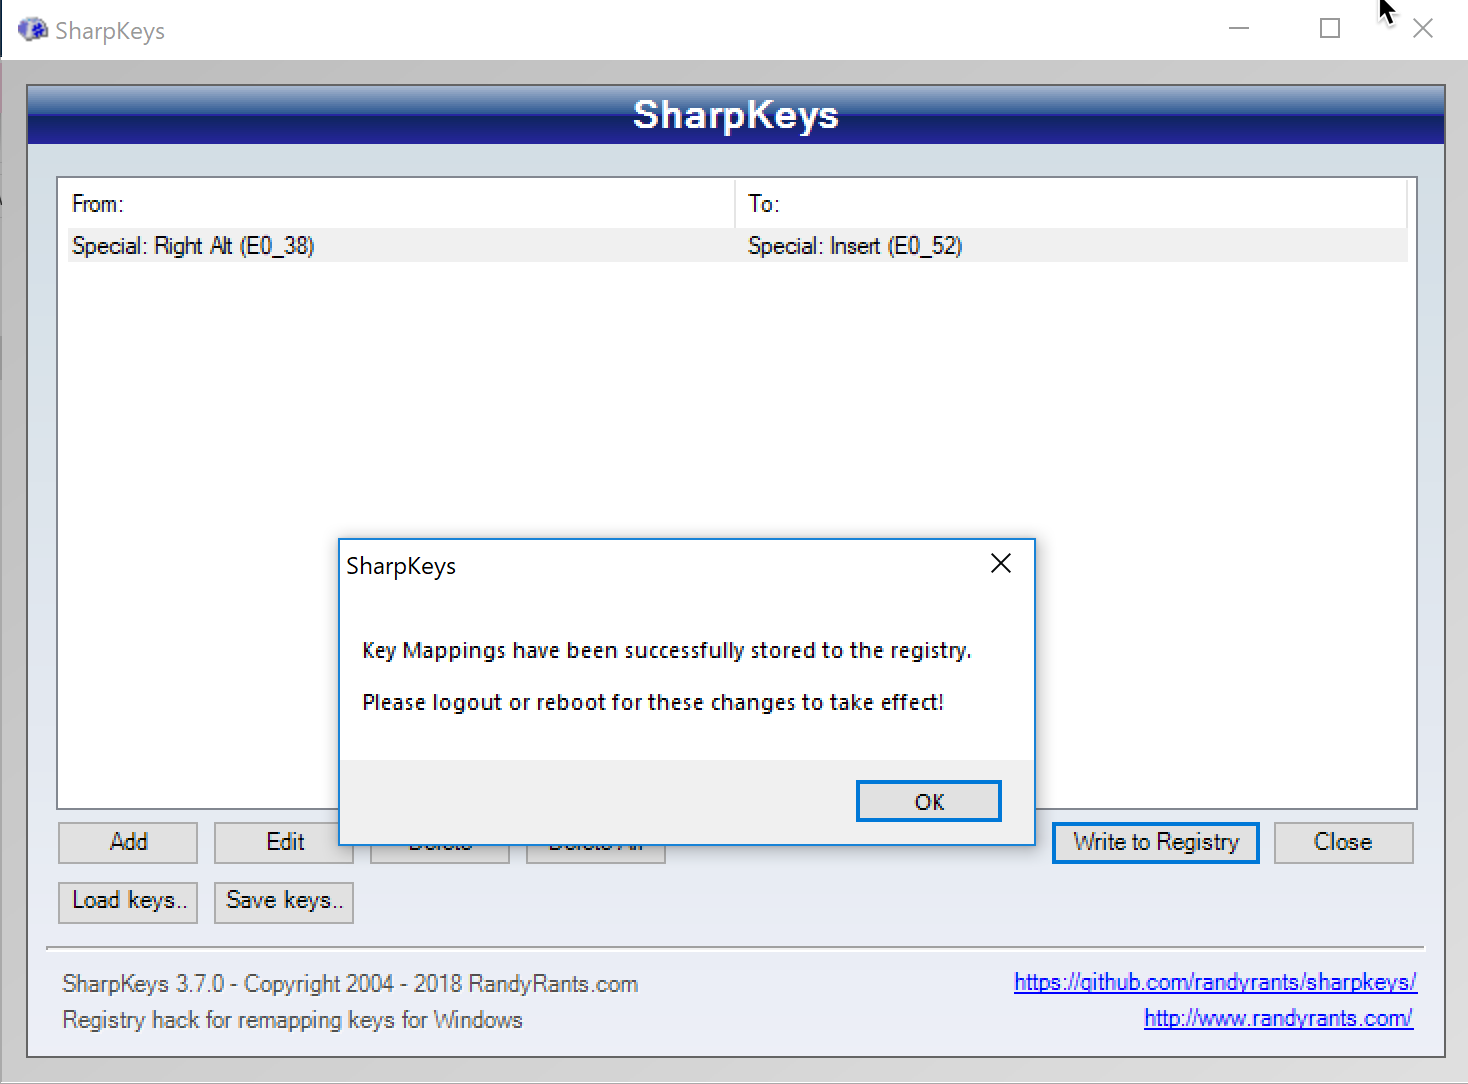Open the github.com/randyrants/sharpkeys link

click(x=1215, y=982)
